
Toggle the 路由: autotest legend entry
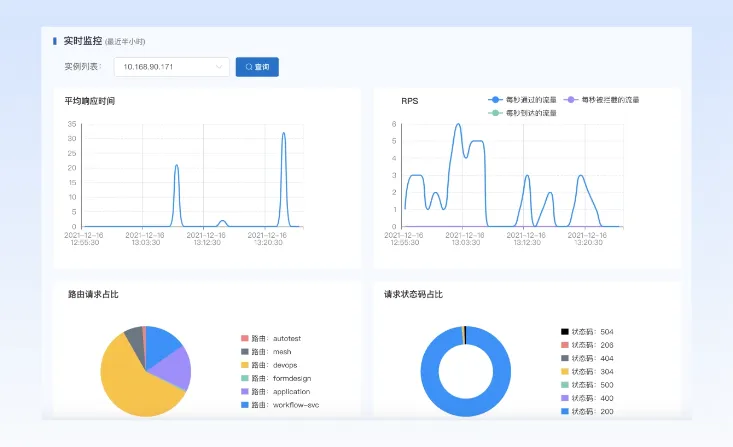271,338
